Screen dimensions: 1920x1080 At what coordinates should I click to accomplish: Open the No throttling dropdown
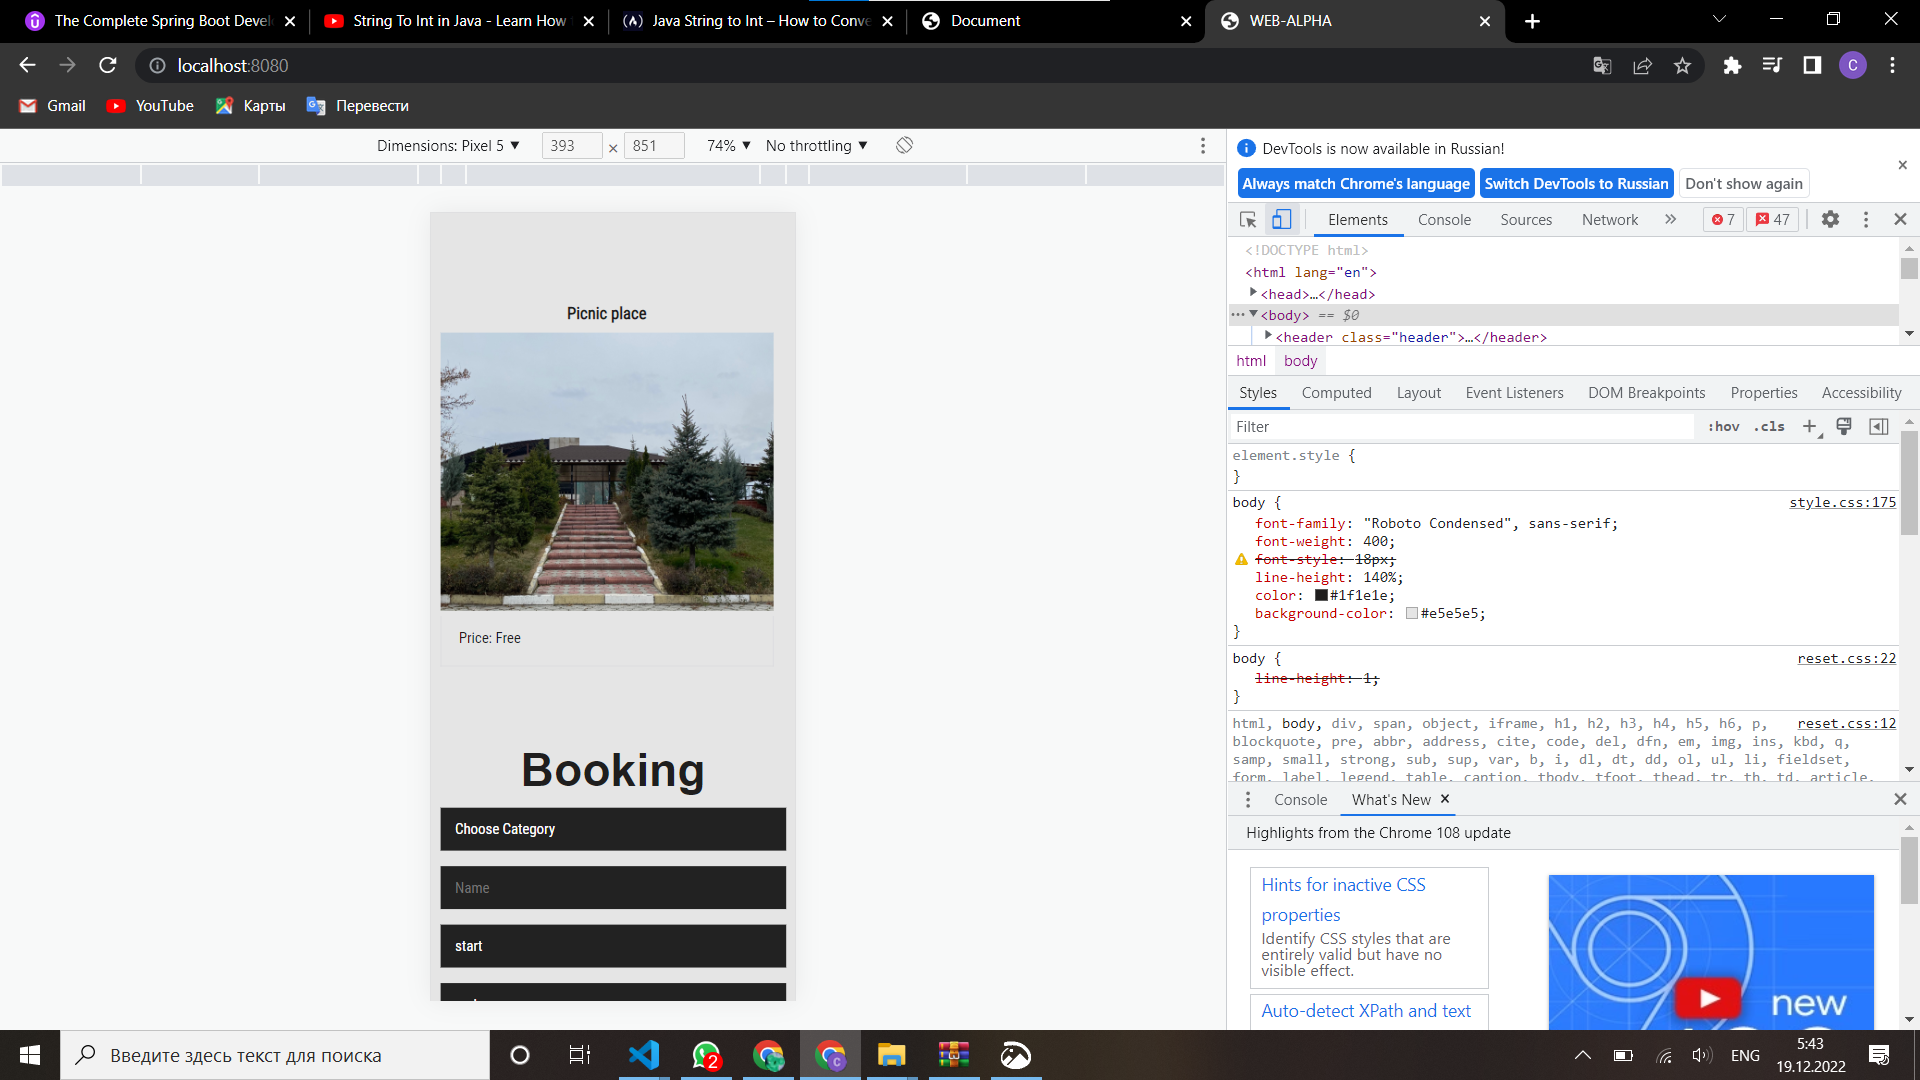(x=816, y=146)
